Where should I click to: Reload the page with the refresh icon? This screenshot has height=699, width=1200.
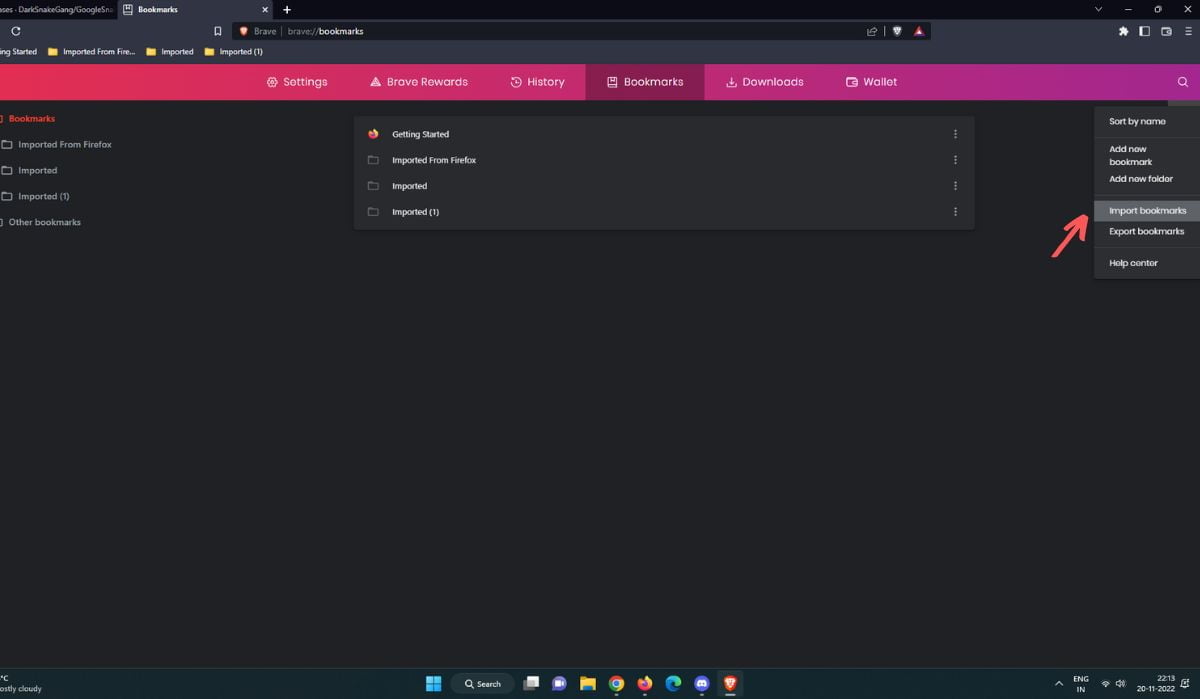point(14,31)
